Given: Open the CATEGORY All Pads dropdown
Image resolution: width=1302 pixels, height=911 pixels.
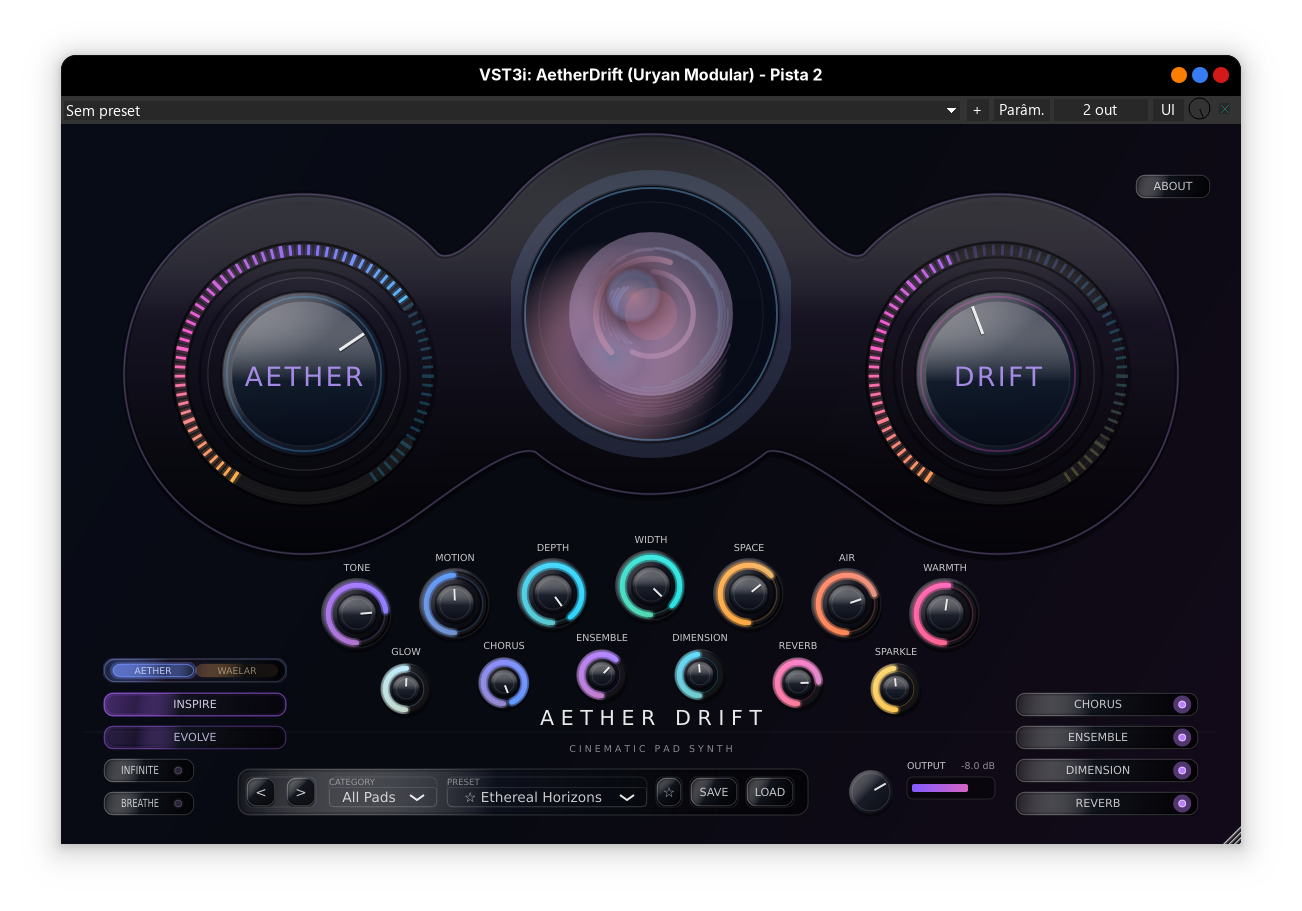Looking at the screenshot, I should click(383, 797).
